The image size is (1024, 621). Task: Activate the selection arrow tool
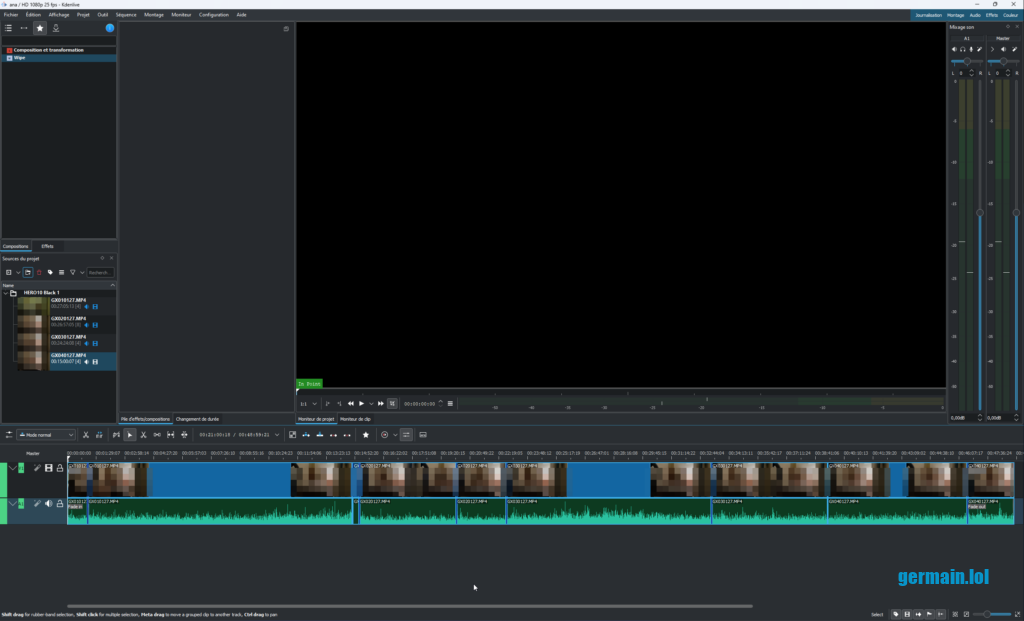[x=129, y=435]
